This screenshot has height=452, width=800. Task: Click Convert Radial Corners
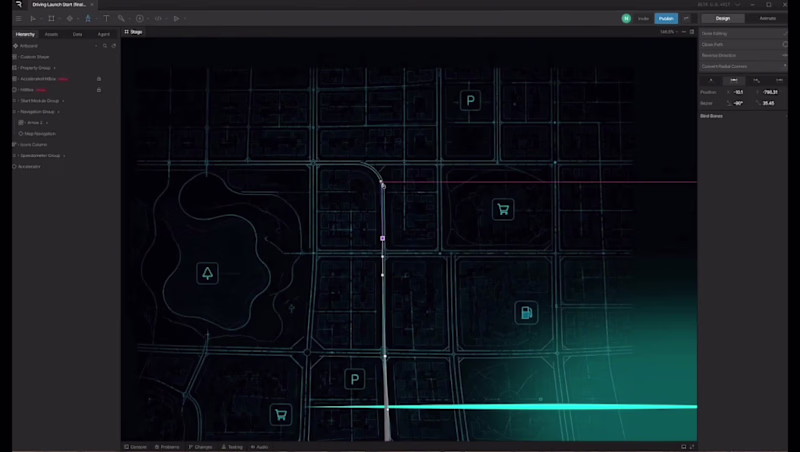click(743, 66)
